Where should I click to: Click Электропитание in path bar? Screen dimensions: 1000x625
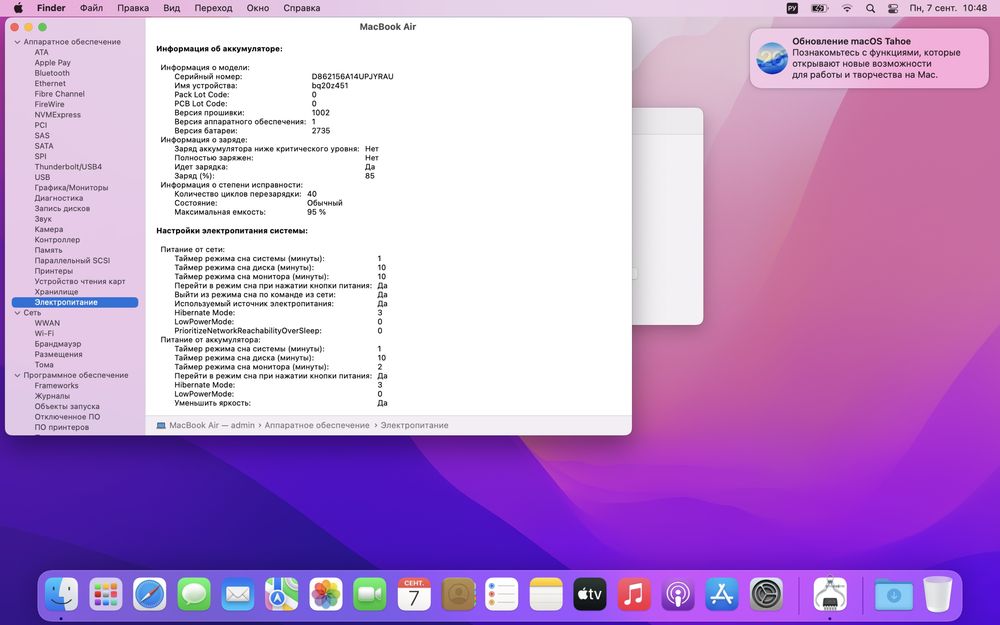(415, 425)
